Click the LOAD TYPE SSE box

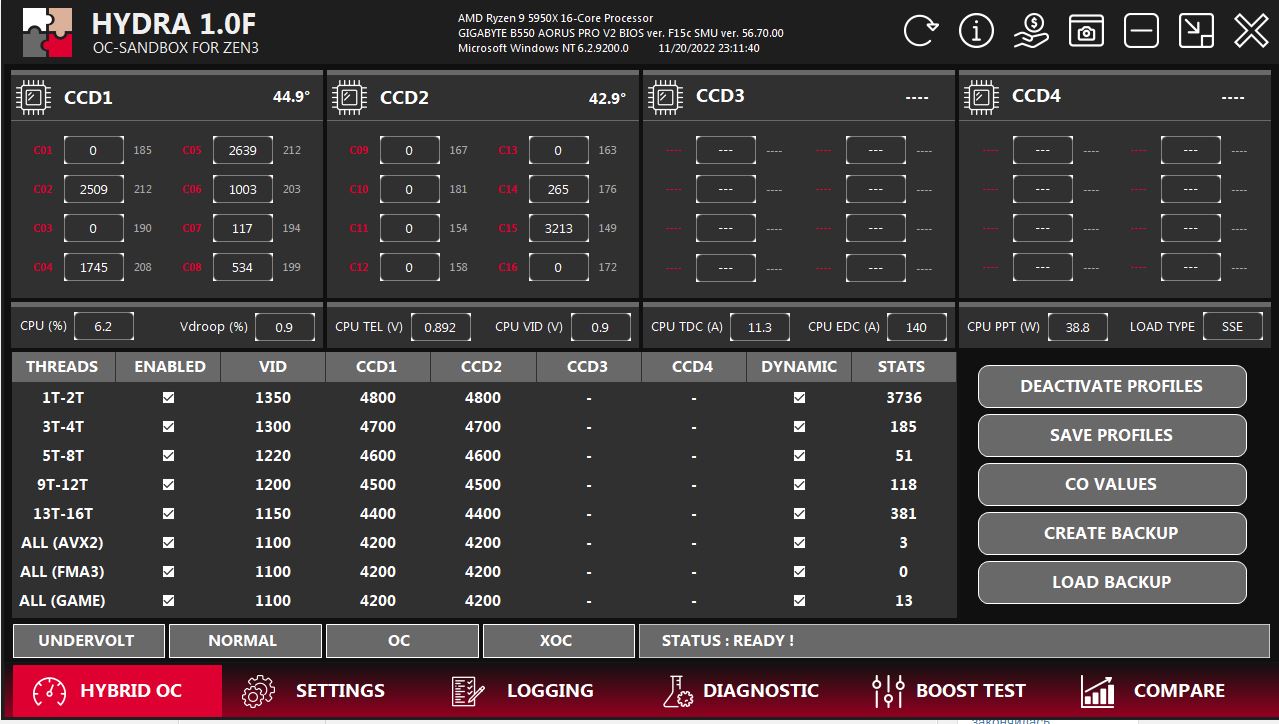1233,327
